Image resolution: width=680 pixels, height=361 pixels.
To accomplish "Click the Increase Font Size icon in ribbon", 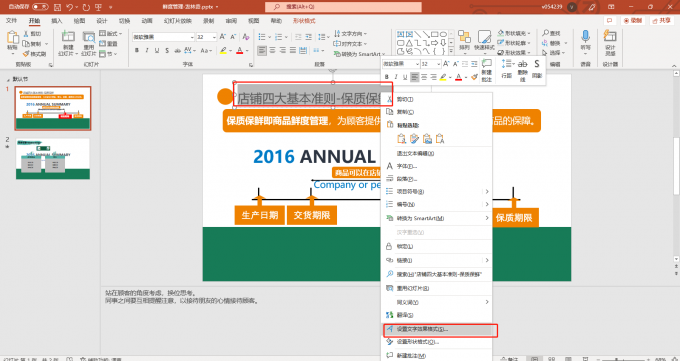I will [222, 37].
